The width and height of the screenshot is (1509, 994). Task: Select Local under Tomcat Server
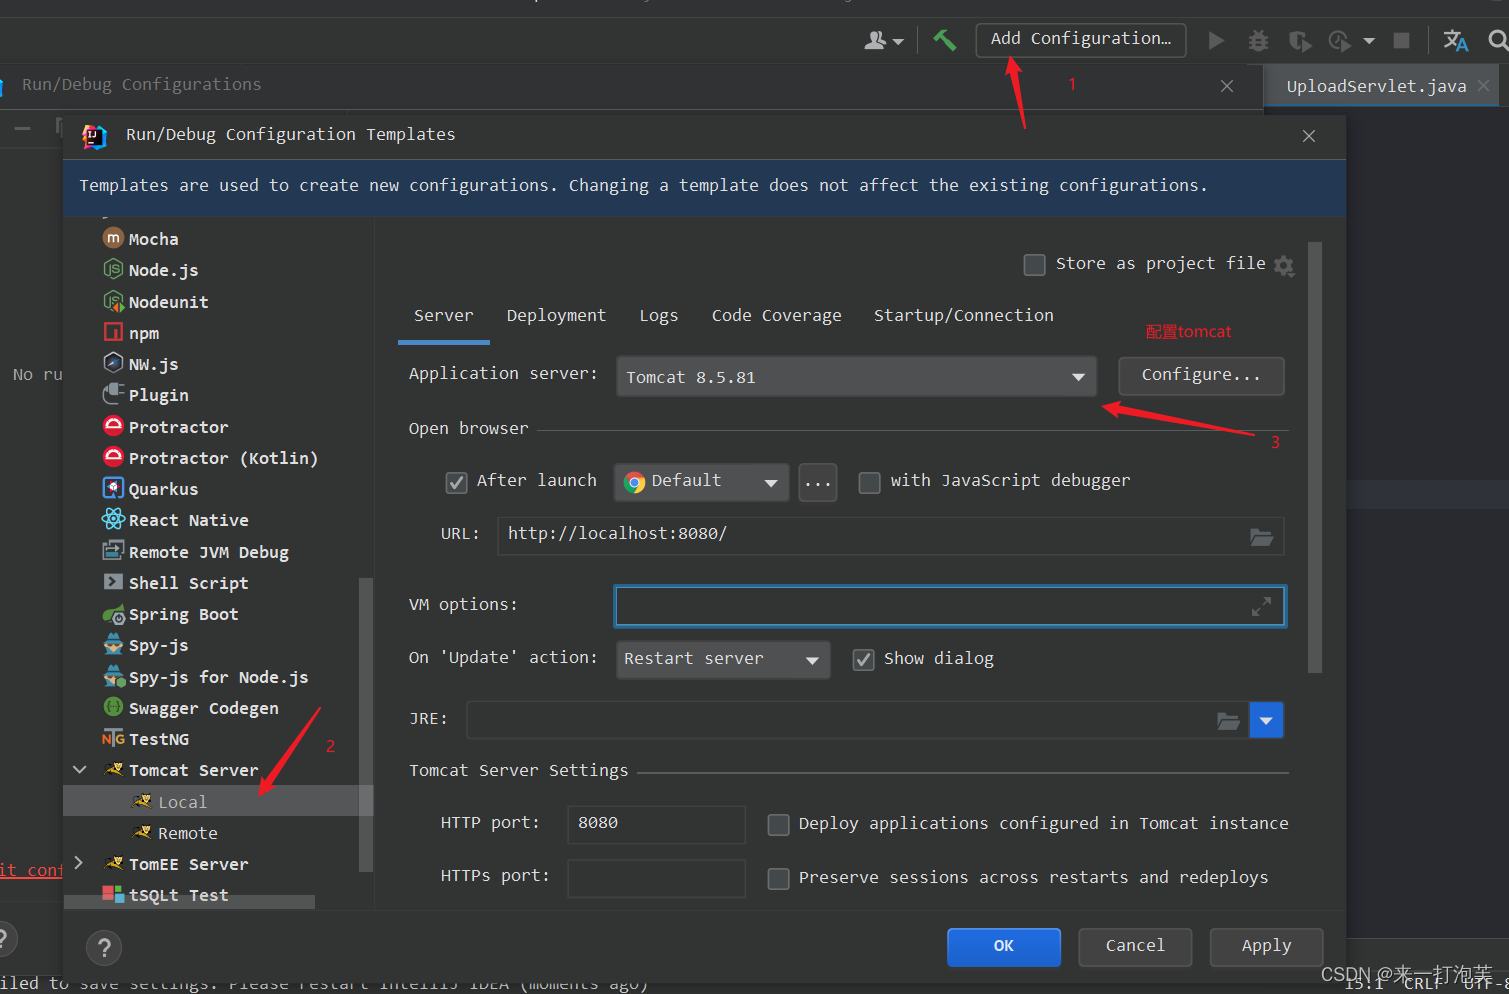[217, 801]
